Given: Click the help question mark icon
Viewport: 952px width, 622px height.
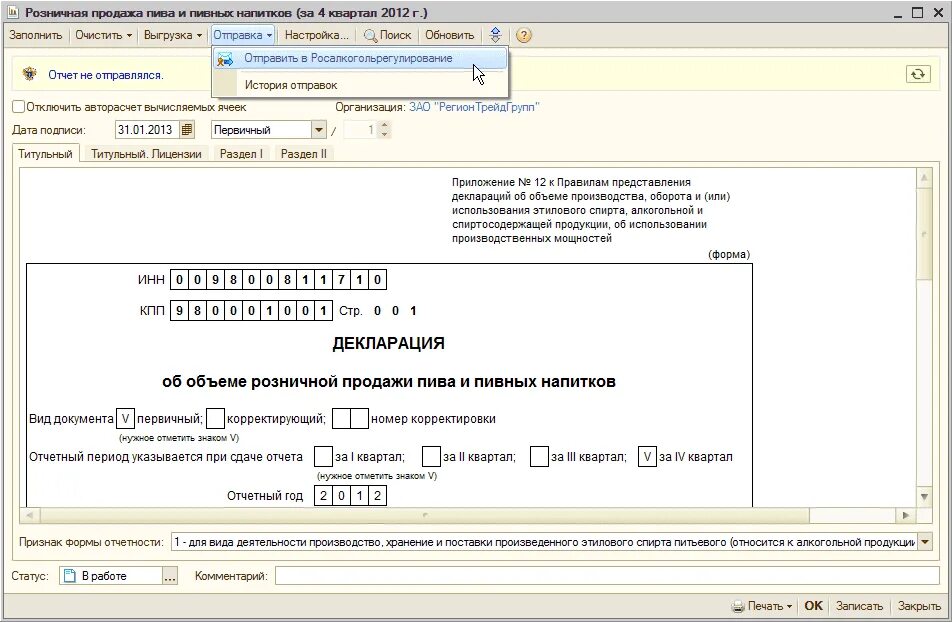Looking at the screenshot, I should tap(523, 35).
